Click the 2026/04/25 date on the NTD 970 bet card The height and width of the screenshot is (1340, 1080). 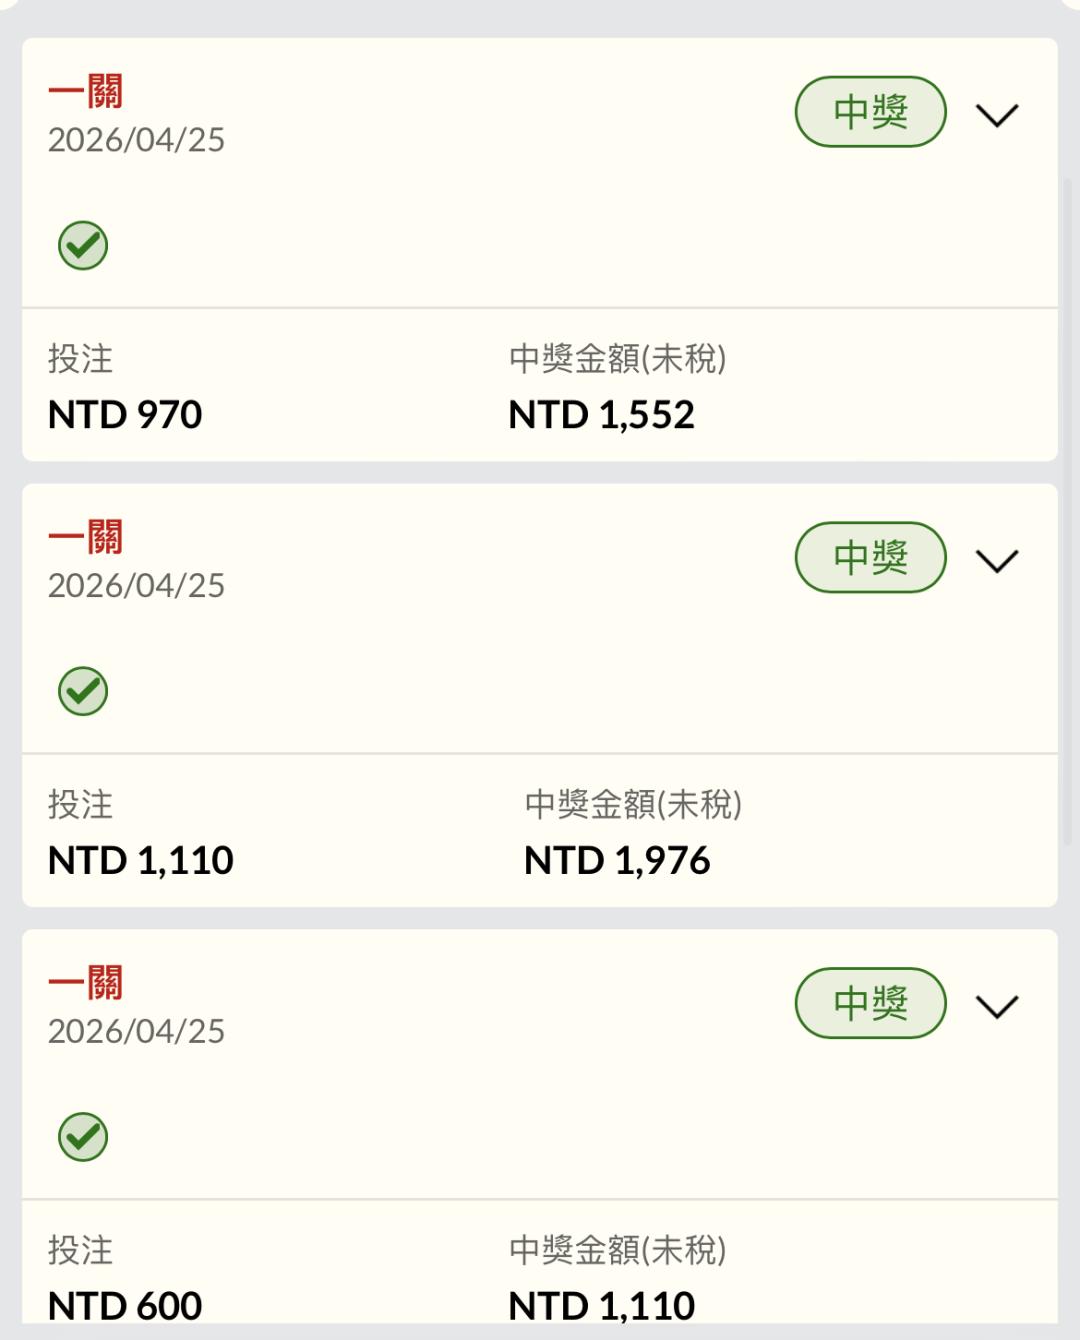tap(136, 140)
